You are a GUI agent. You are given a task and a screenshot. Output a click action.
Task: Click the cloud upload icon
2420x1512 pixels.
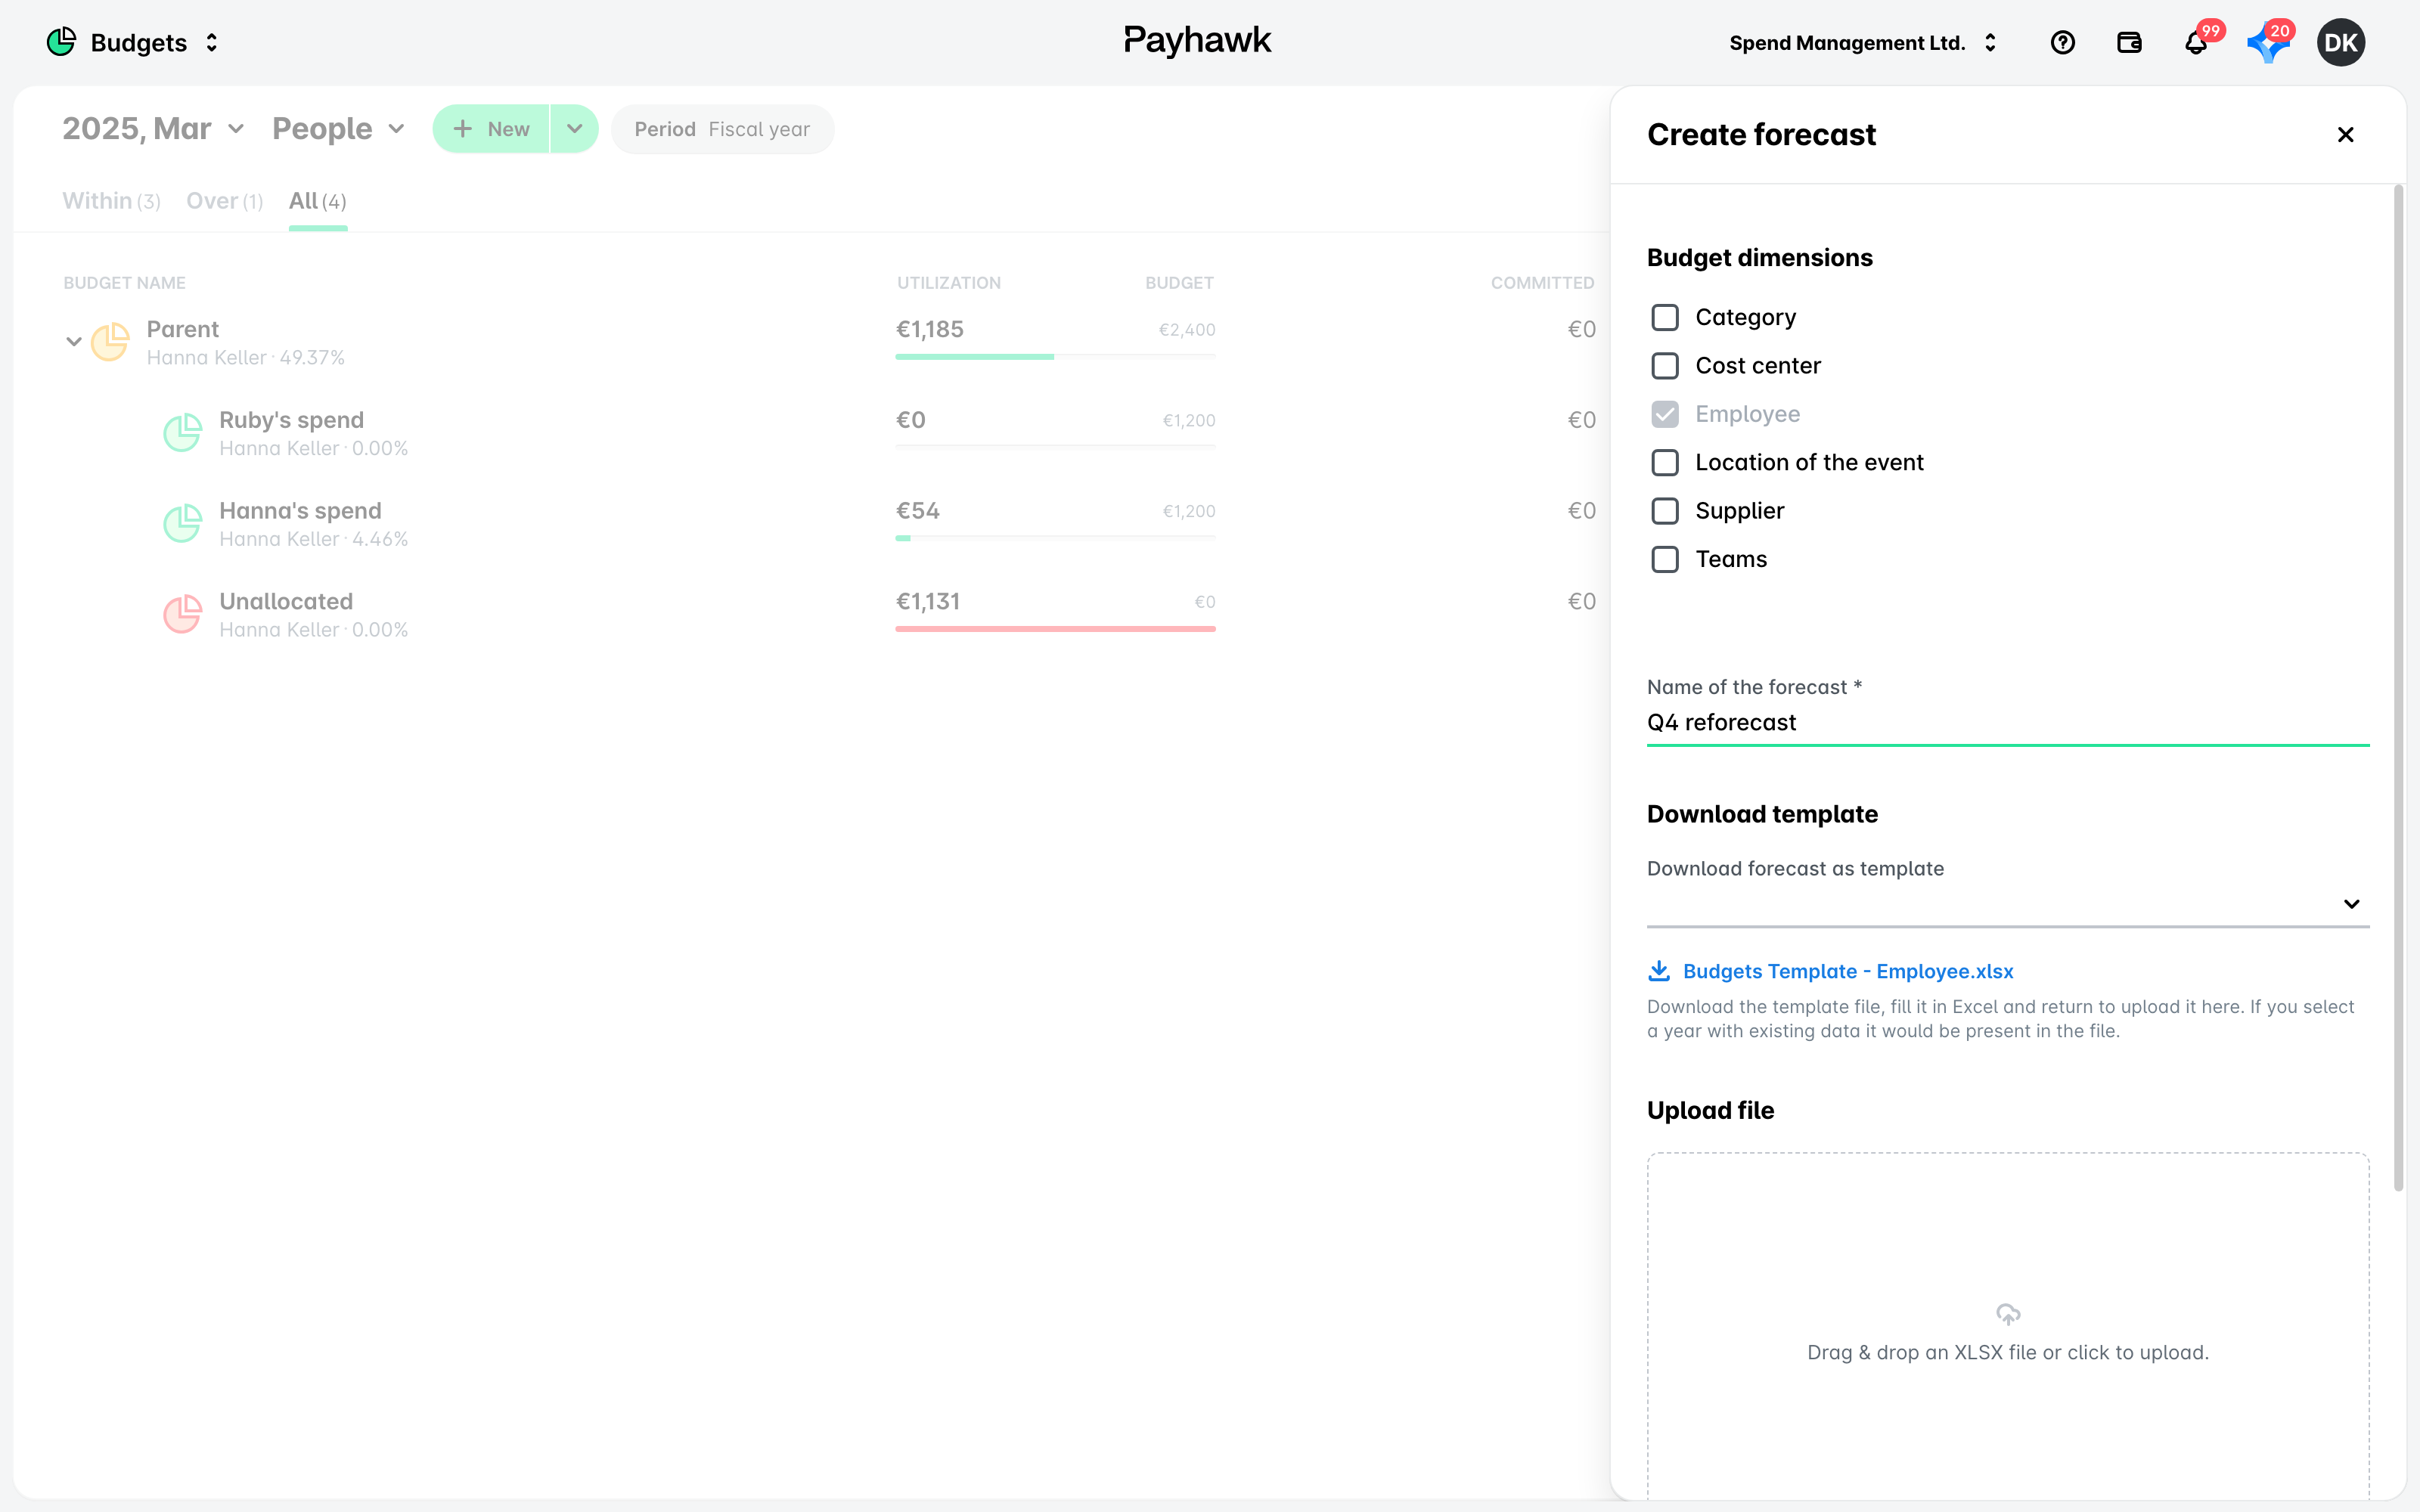[2008, 1313]
